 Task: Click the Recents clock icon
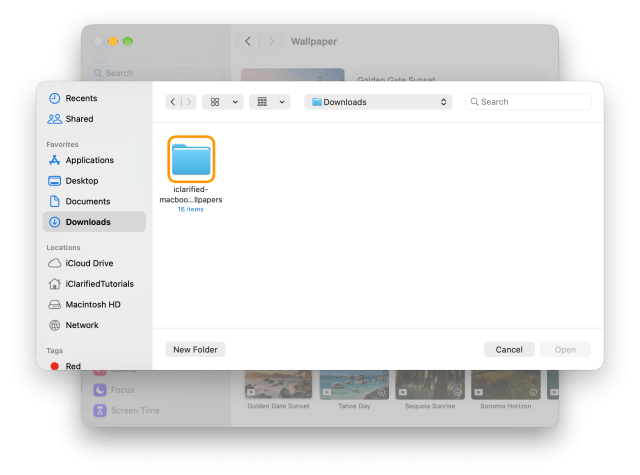(54, 98)
